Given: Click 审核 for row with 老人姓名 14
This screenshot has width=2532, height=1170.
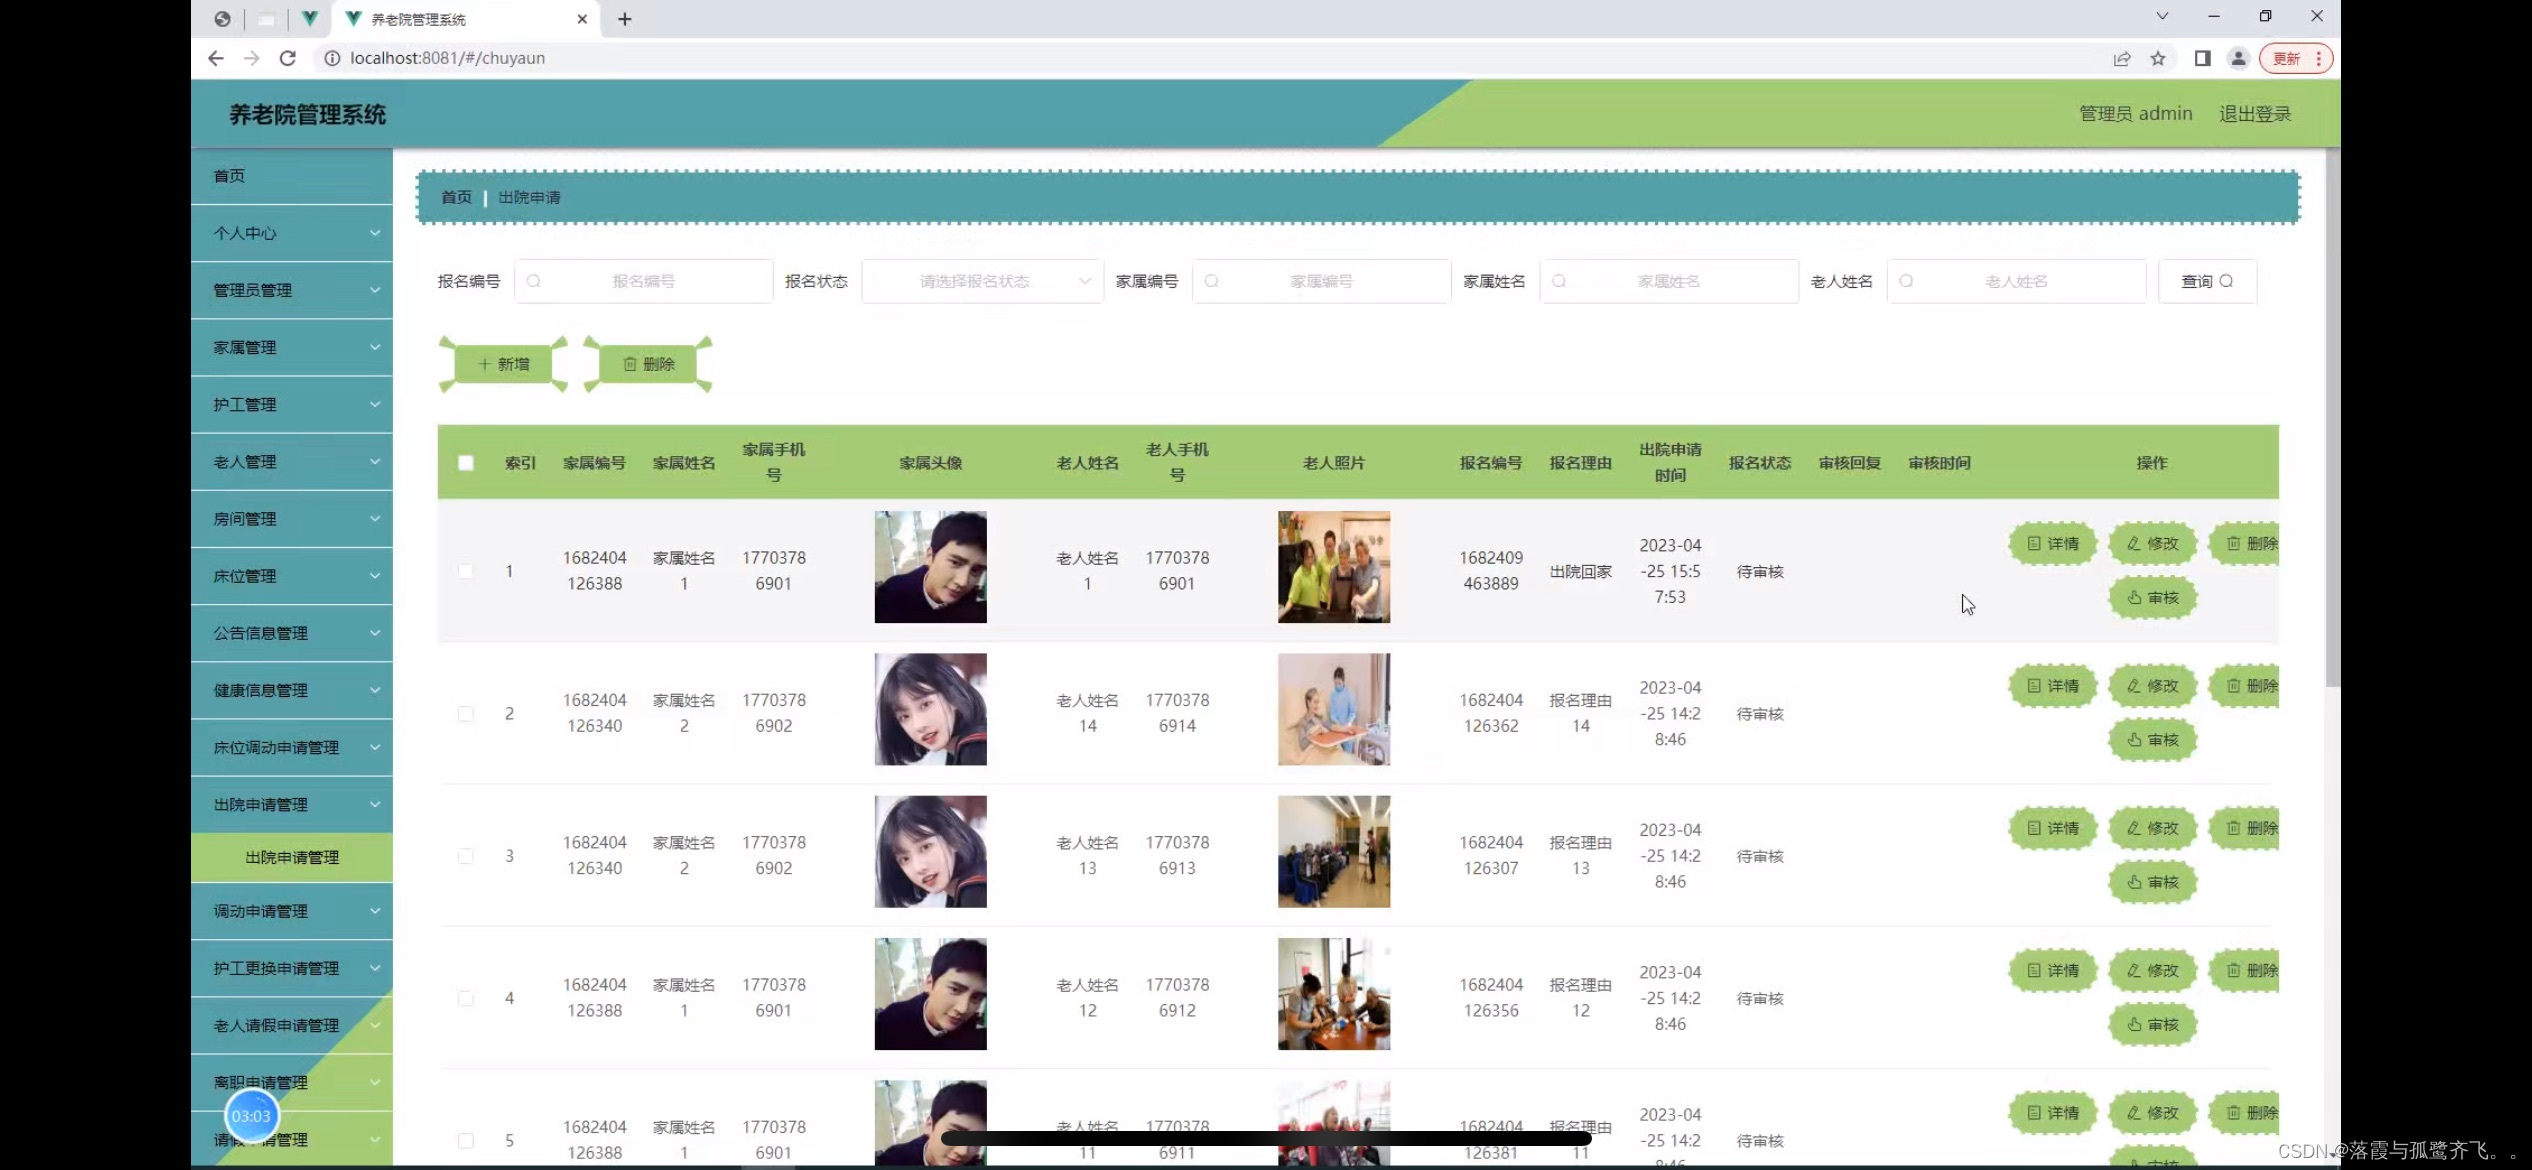Looking at the screenshot, I should pyautogui.click(x=2152, y=740).
